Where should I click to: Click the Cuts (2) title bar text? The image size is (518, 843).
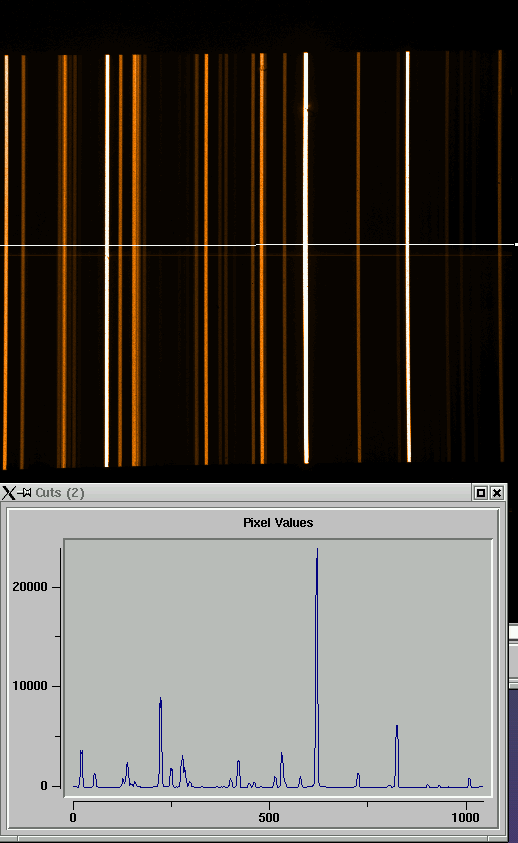tap(60, 492)
